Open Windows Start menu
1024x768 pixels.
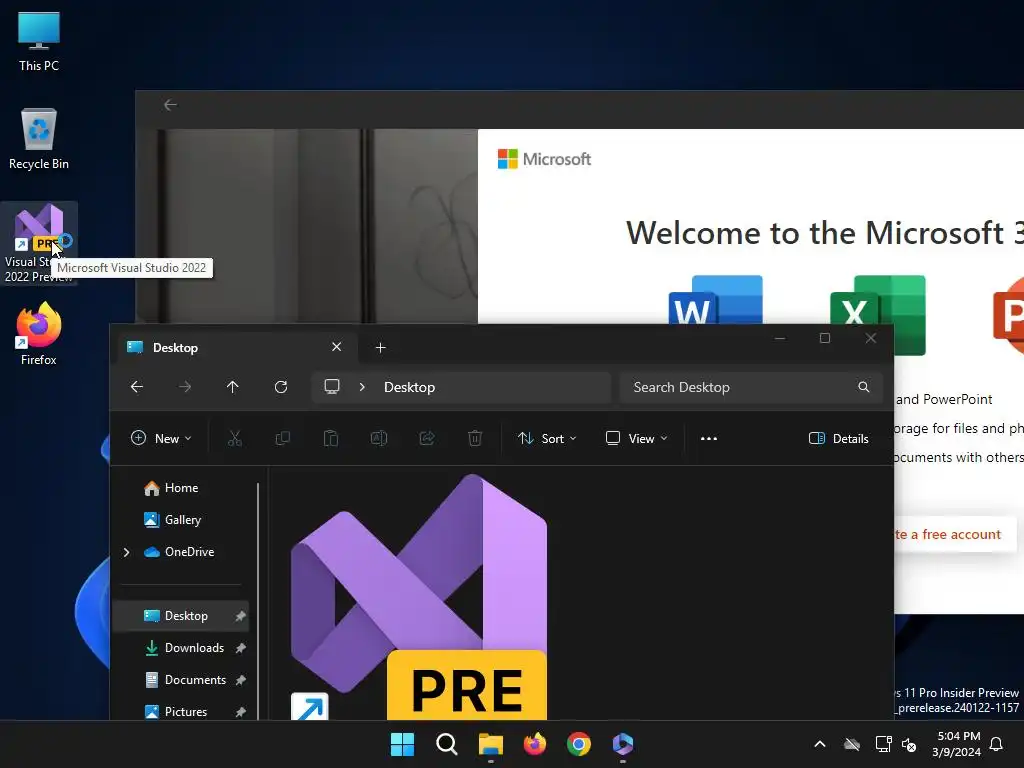(x=402, y=744)
